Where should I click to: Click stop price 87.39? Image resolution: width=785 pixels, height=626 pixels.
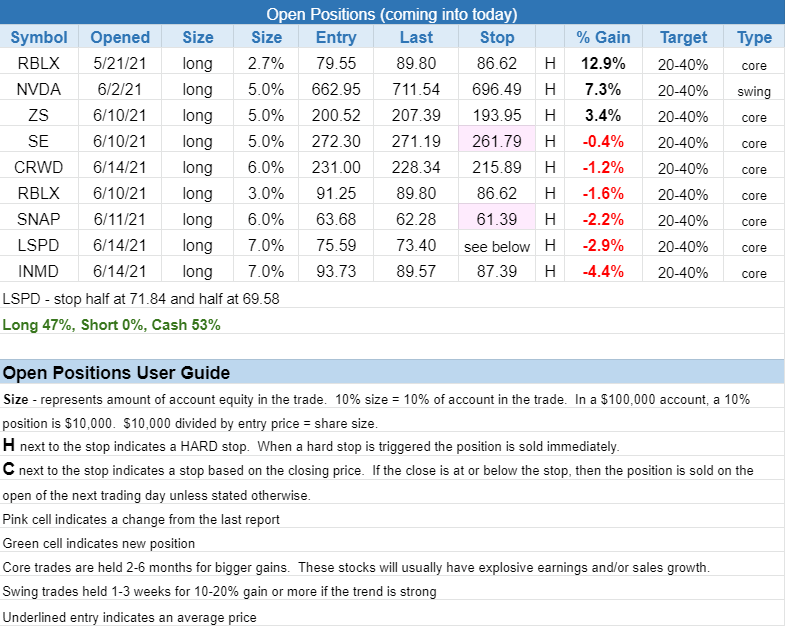tap(497, 271)
